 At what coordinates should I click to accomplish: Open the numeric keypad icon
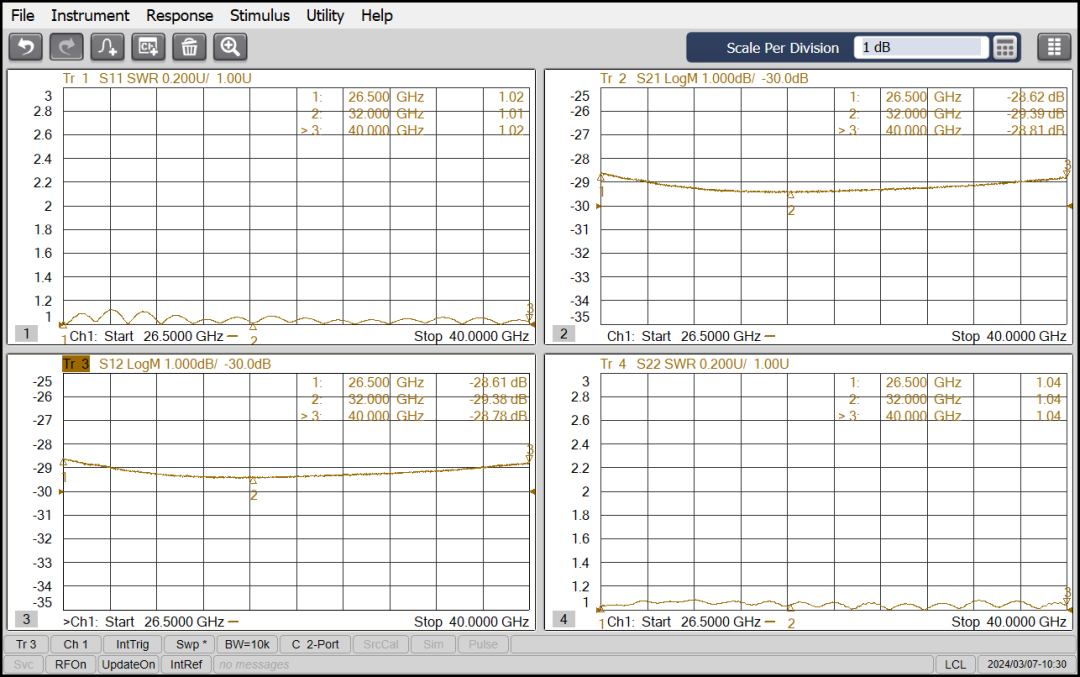click(x=1005, y=48)
